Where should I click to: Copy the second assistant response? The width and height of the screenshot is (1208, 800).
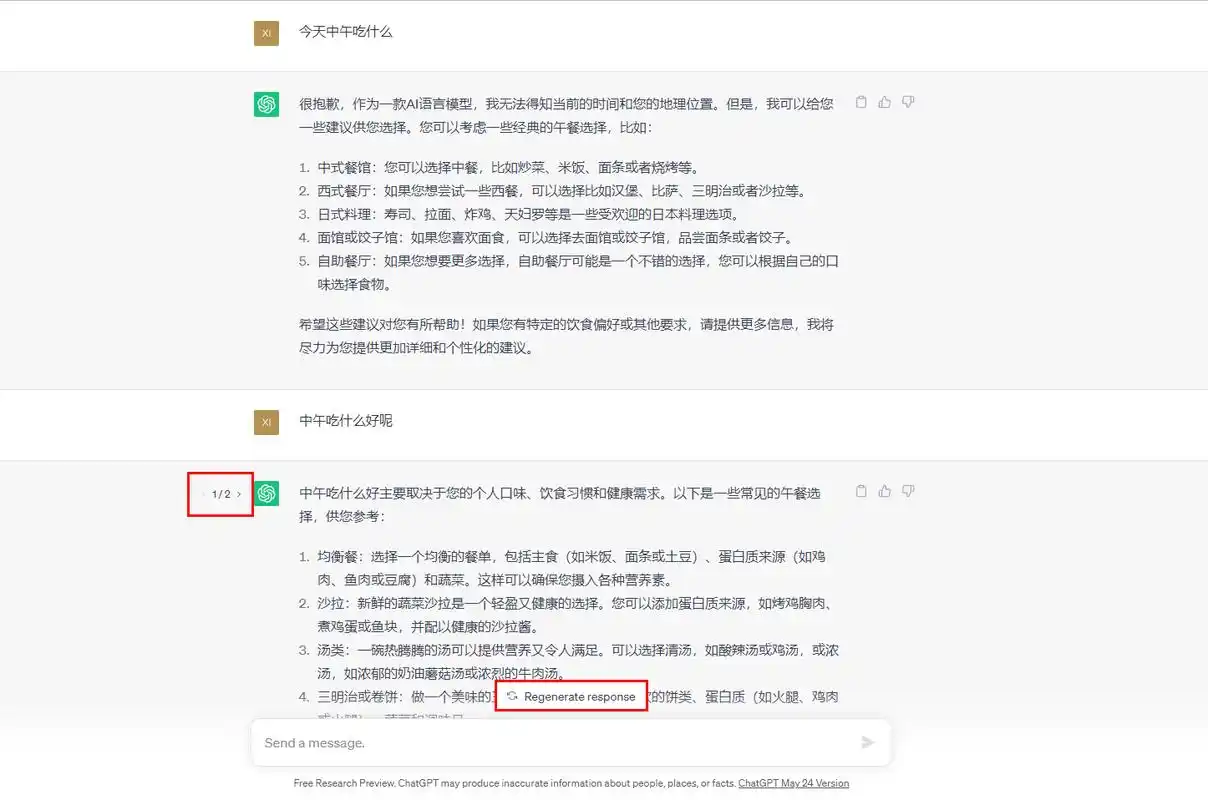pyautogui.click(x=861, y=491)
